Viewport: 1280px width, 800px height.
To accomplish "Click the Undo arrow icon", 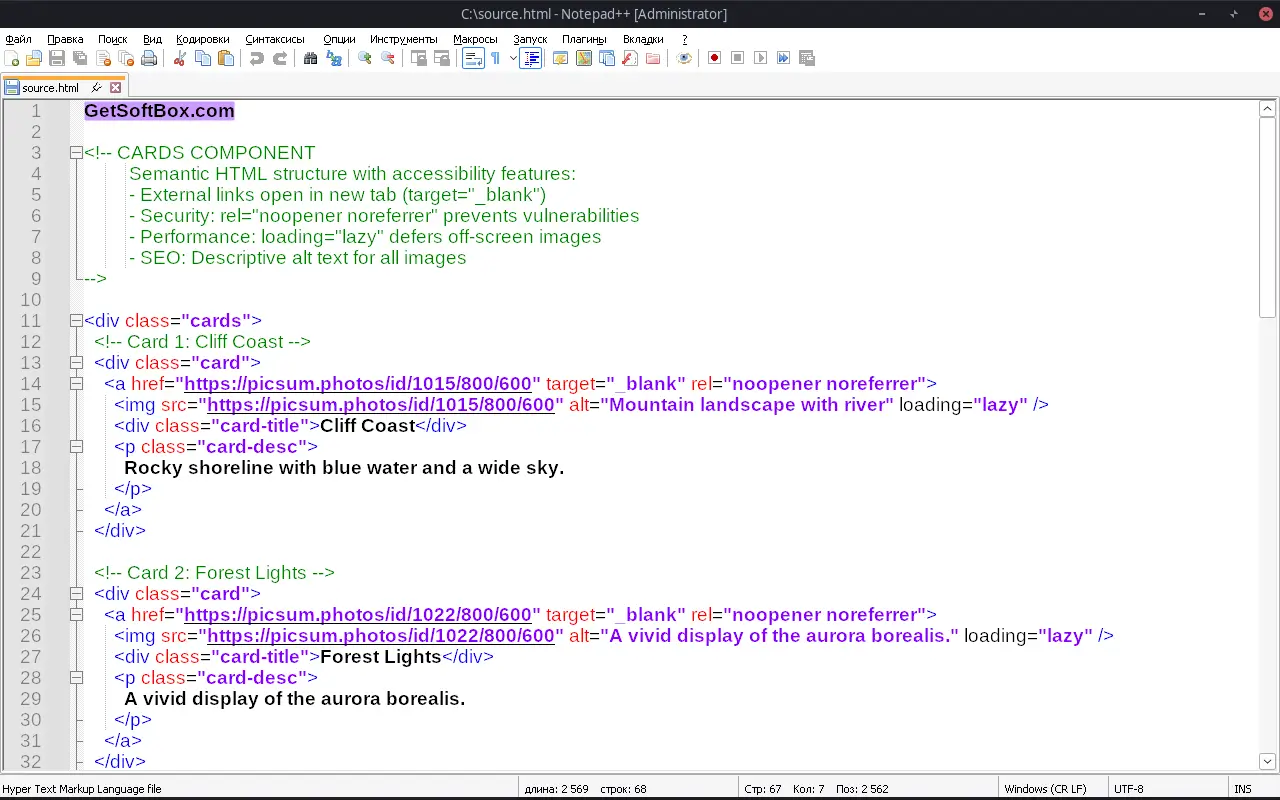I will click(x=257, y=58).
